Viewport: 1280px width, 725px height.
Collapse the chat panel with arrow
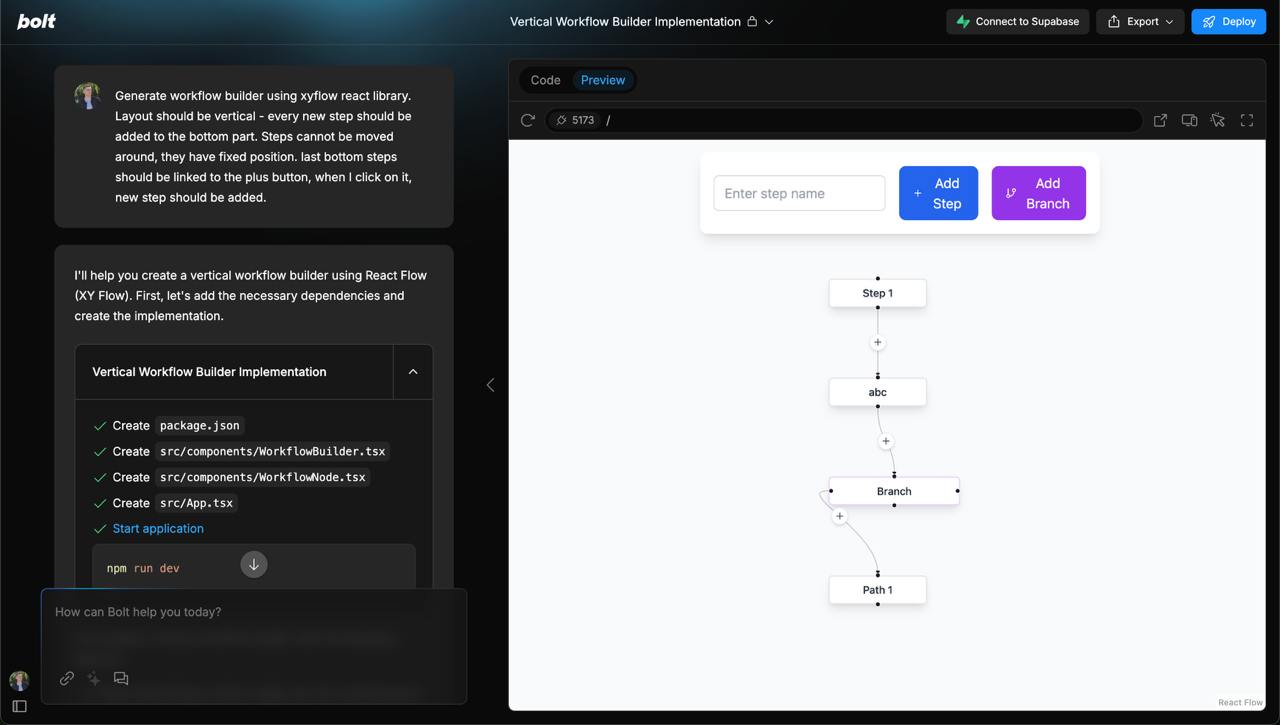[490, 385]
